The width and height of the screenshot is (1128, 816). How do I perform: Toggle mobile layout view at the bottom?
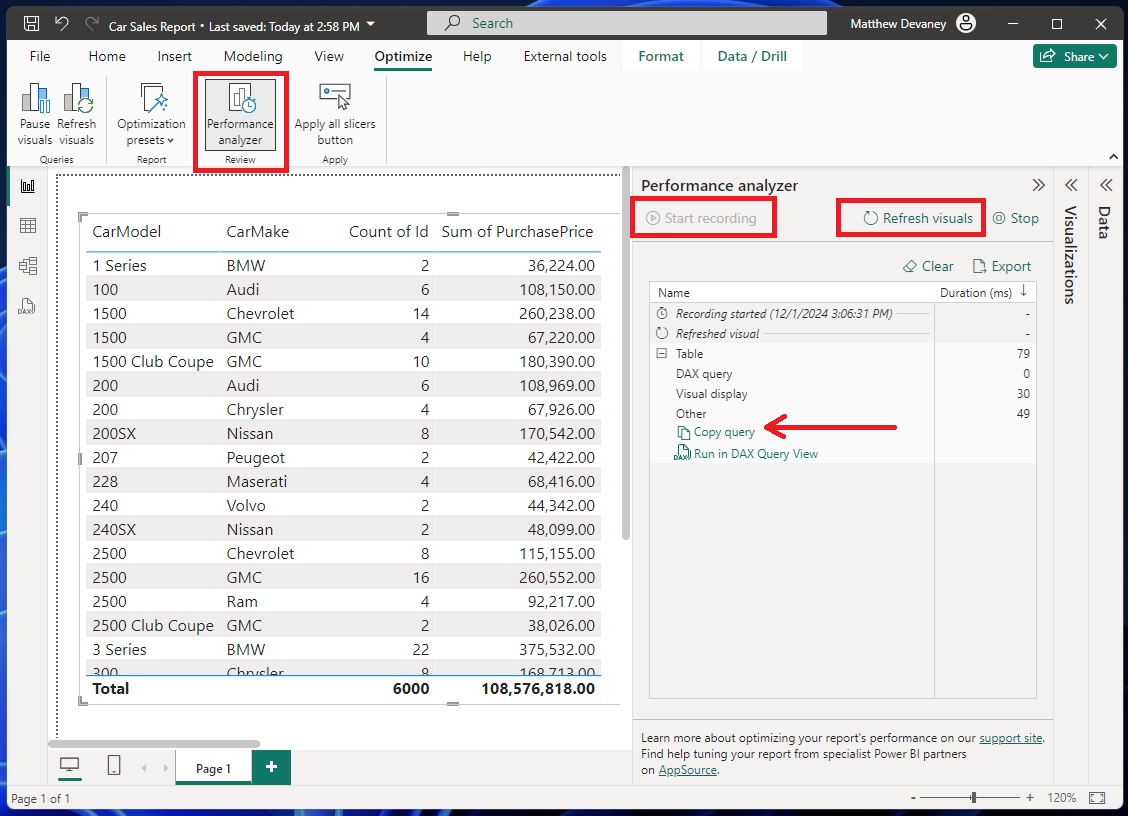pos(114,764)
